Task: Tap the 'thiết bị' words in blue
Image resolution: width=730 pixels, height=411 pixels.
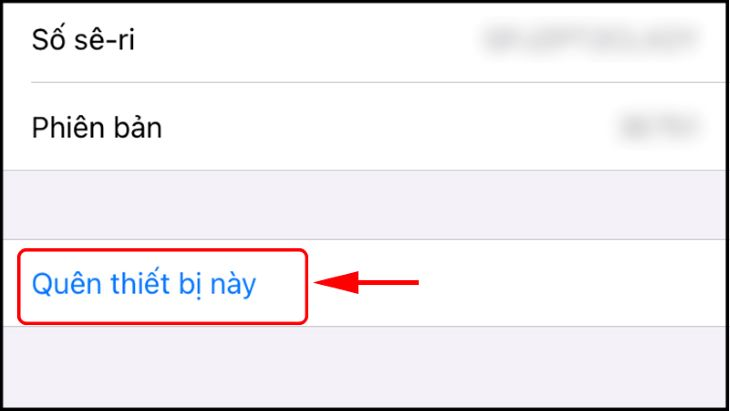Action: (x=154, y=283)
